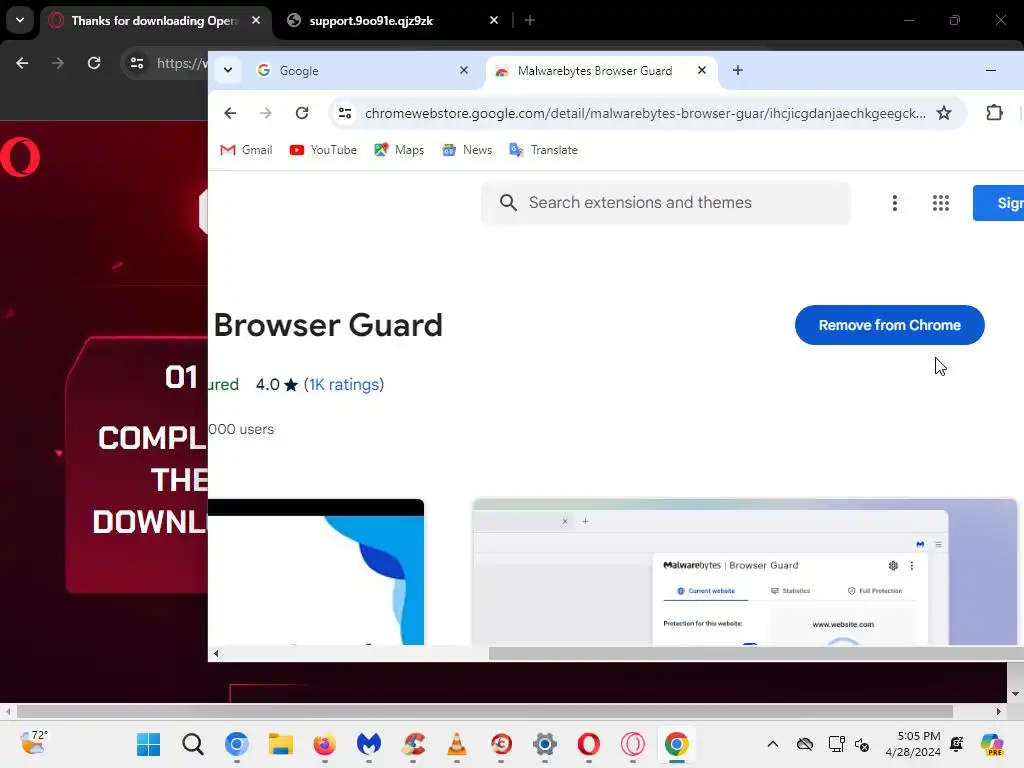Expand Chrome's tab search dropdown
The image size is (1024, 768).
[228, 70]
